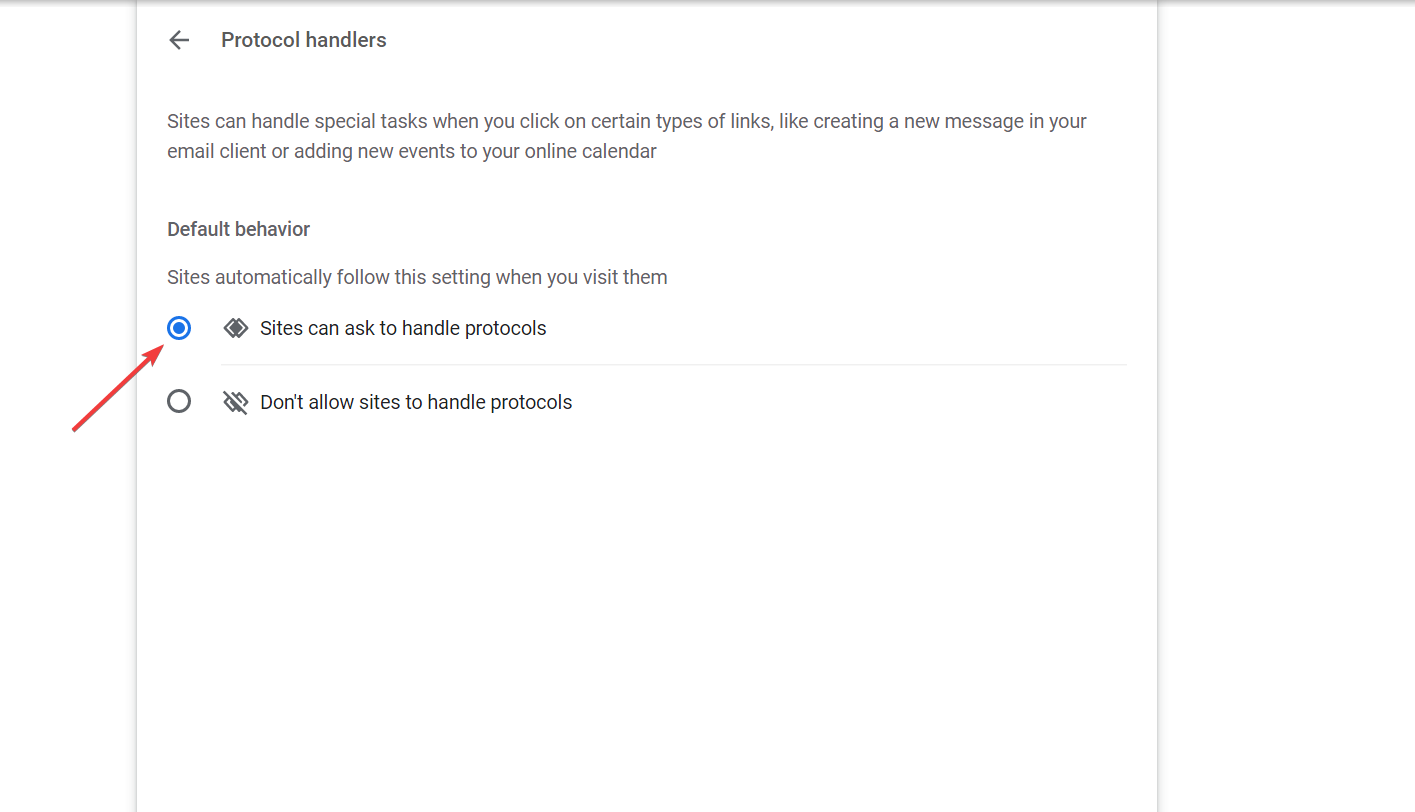Click the protocol handler icon next to Sites can ask
Image resolution: width=1415 pixels, height=812 pixels.
point(235,328)
